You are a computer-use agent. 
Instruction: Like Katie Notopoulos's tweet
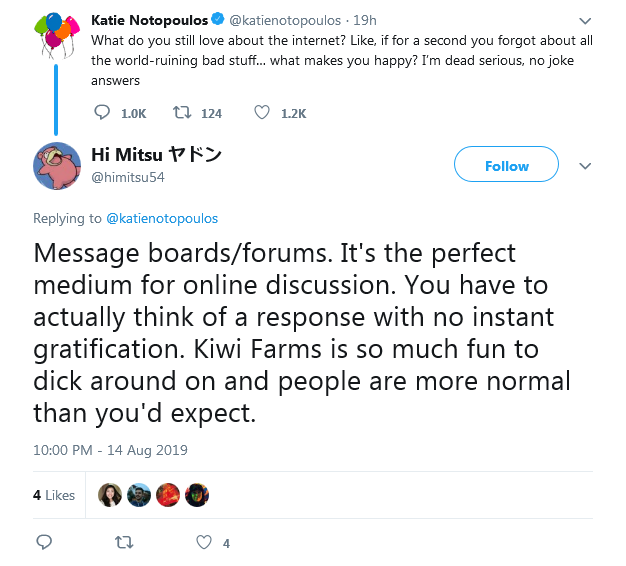tap(262, 113)
